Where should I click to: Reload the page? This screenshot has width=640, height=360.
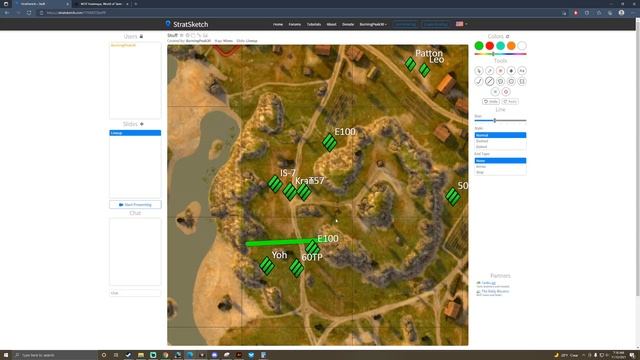tap(29, 13)
